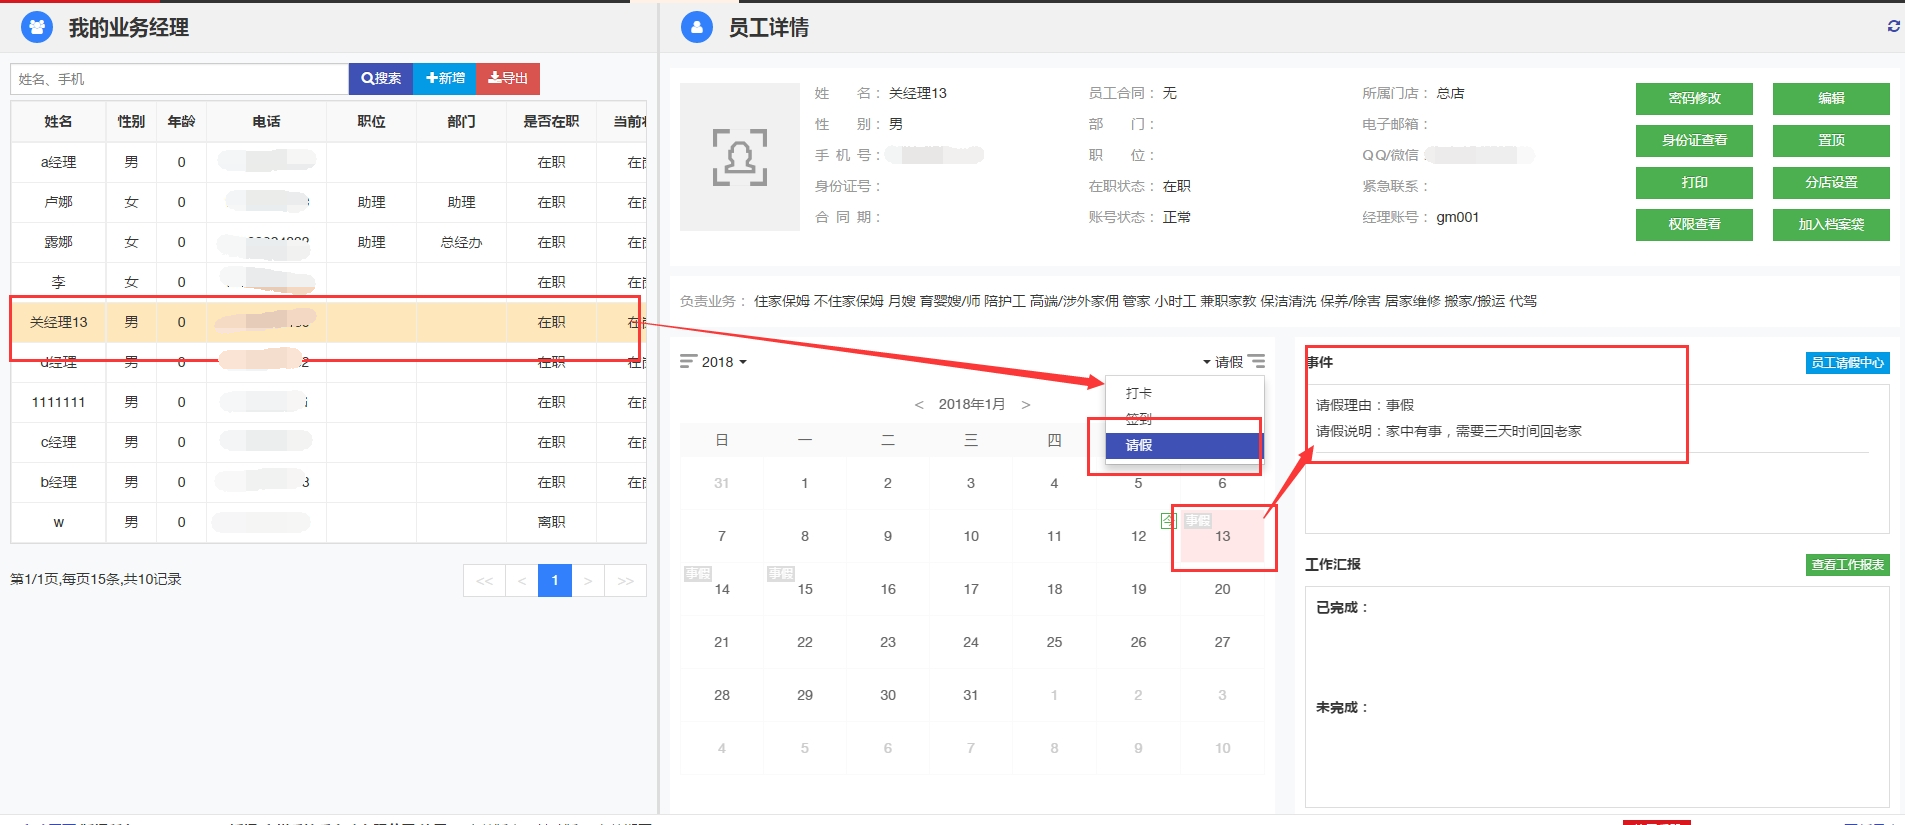
Task: Select the 关经理13 row
Action: (328, 322)
